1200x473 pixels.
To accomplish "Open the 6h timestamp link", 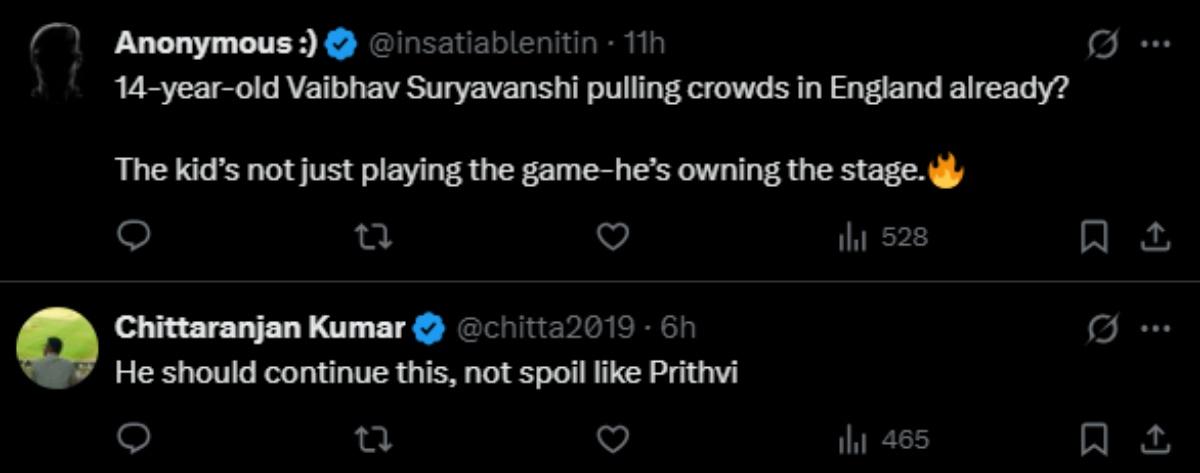I will pyautogui.click(x=679, y=327).
